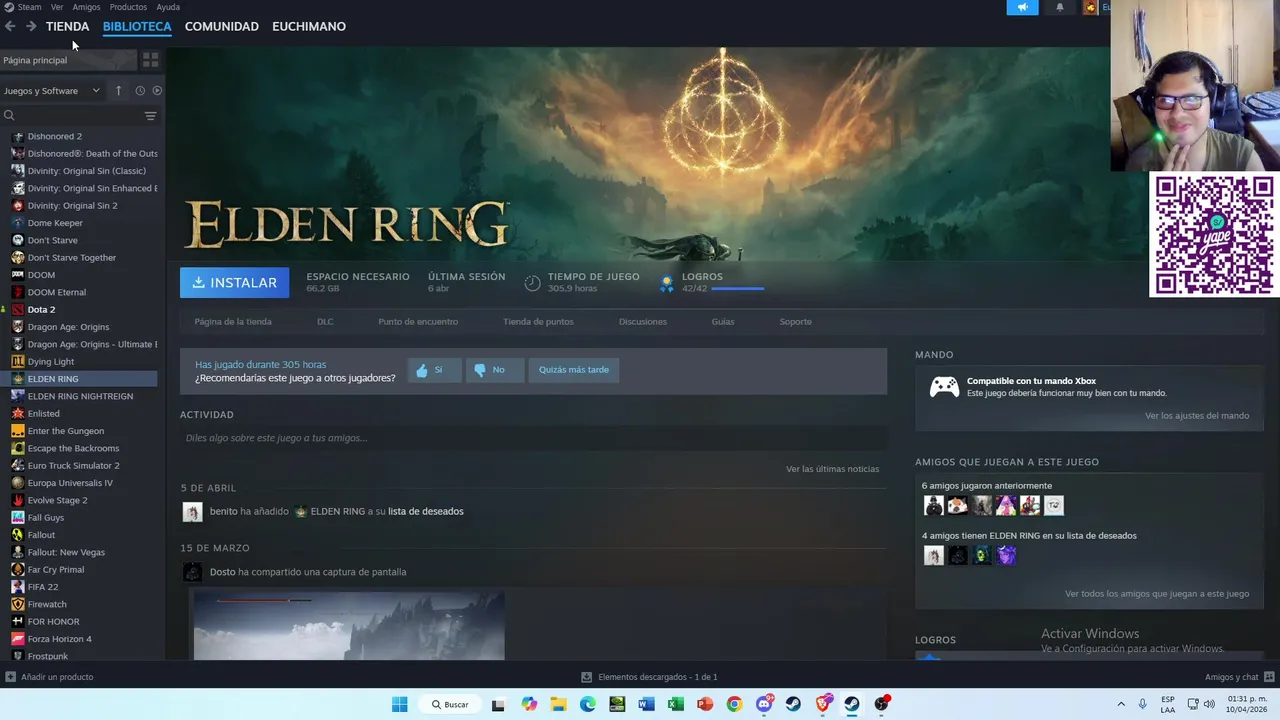Open the DLC link

point(325,322)
